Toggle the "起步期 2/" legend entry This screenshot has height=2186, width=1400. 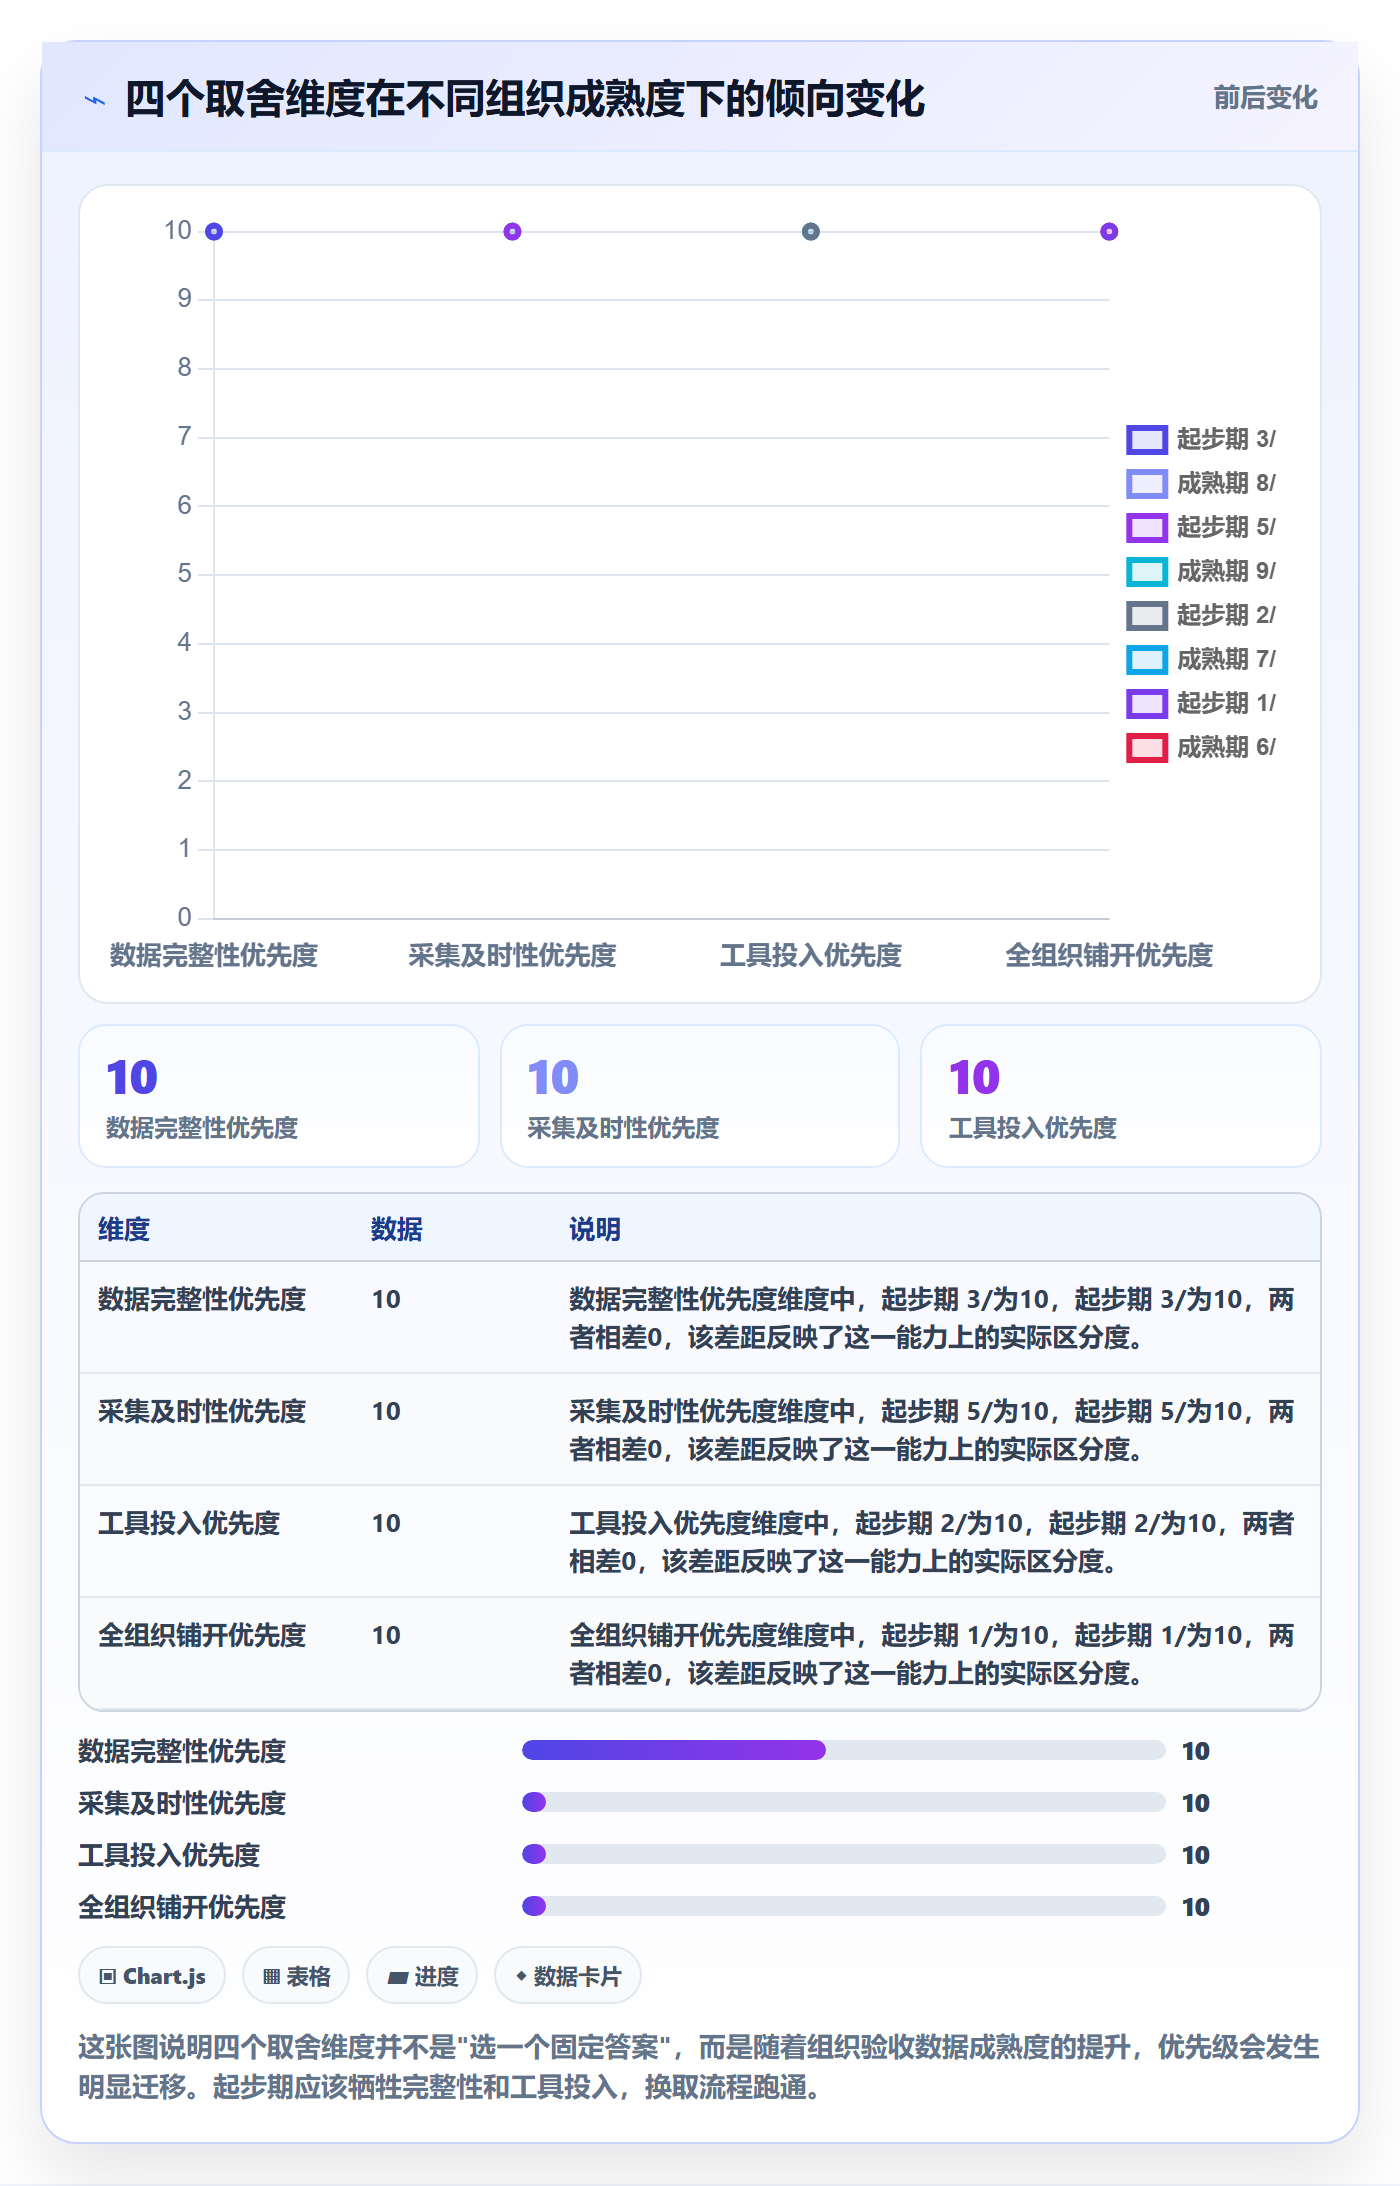(x=1201, y=615)
